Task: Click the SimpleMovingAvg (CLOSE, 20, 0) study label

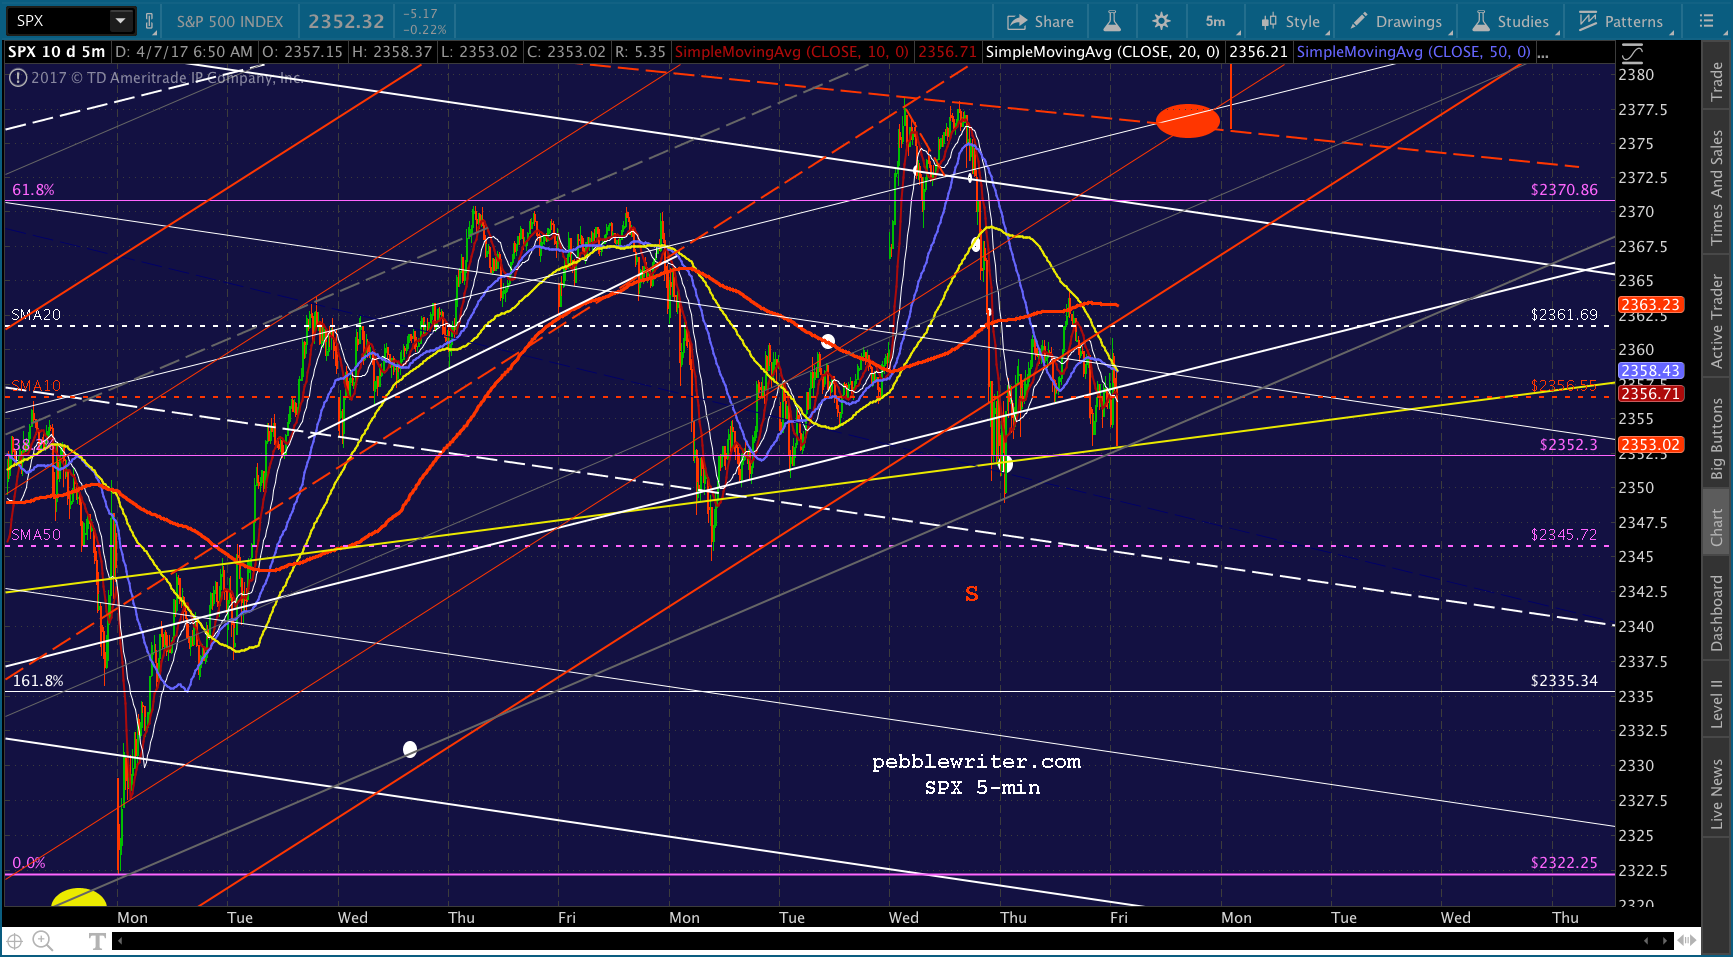Action: tap(1102, 52)
